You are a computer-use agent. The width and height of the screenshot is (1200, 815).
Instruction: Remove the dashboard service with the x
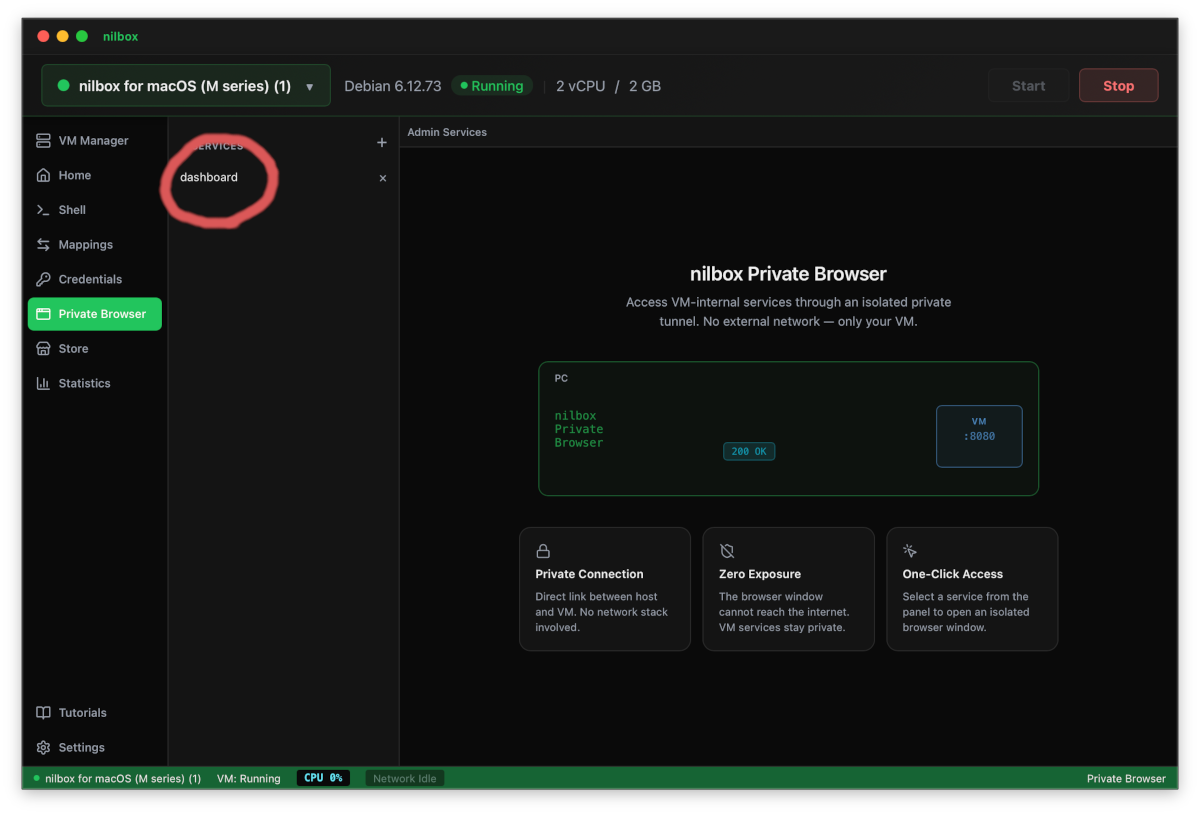[382, 177]
